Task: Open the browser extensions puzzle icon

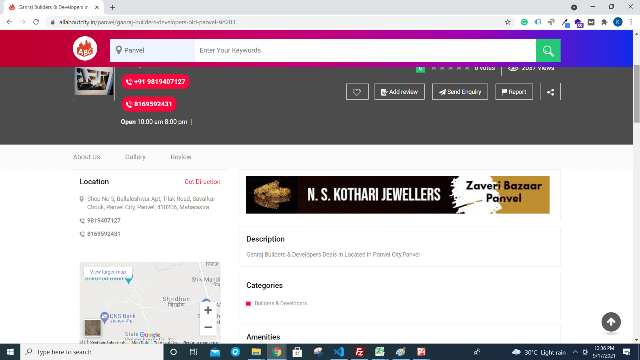Action: tap(604, 22)
